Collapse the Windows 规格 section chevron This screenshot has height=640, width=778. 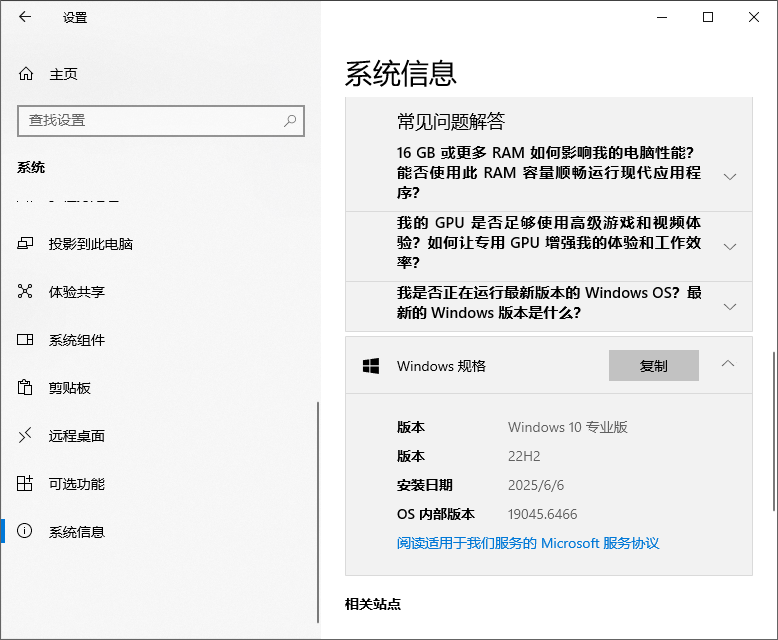pos(728,364)
